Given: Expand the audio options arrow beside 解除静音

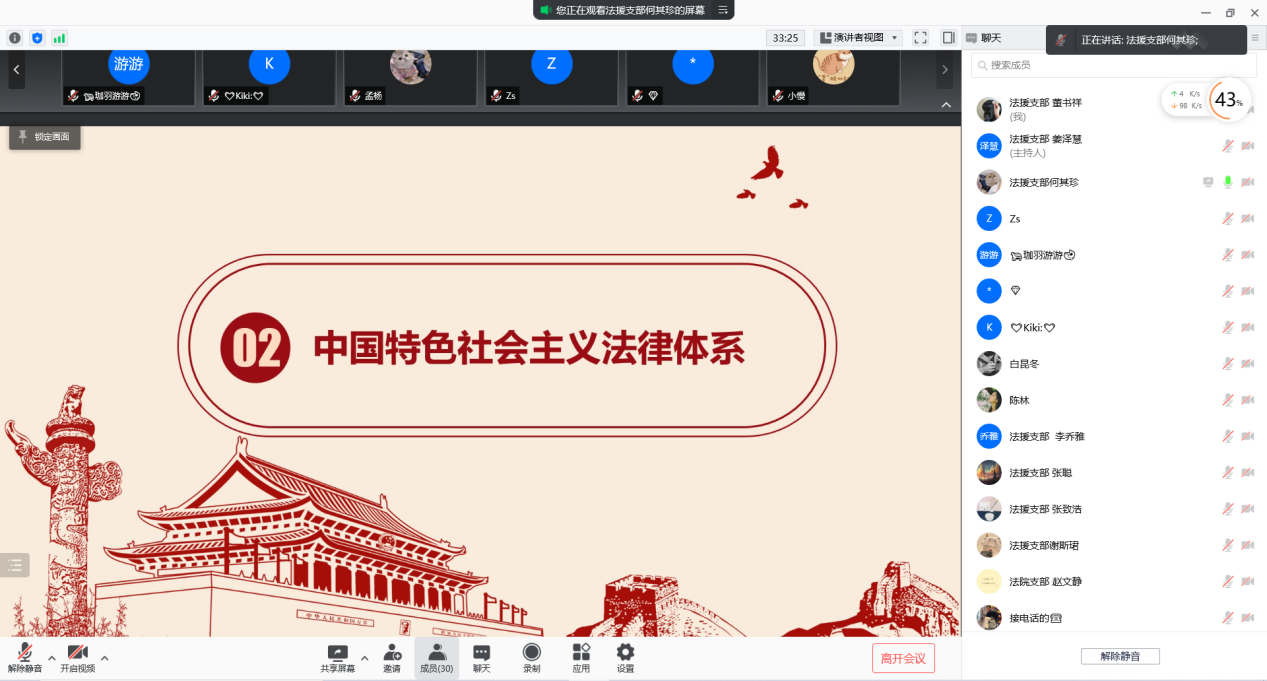Looking at the screenshot, I should tap(52, 658).
